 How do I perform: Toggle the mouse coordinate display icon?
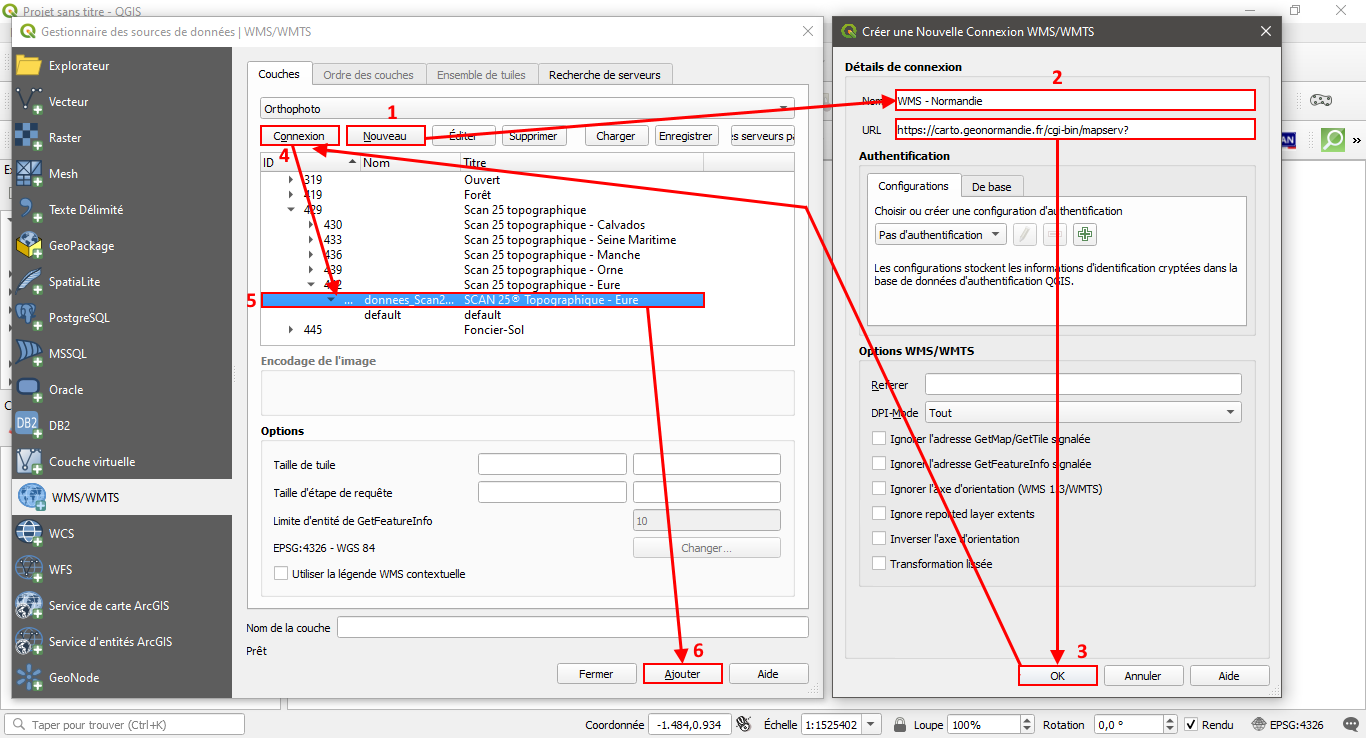743,724
